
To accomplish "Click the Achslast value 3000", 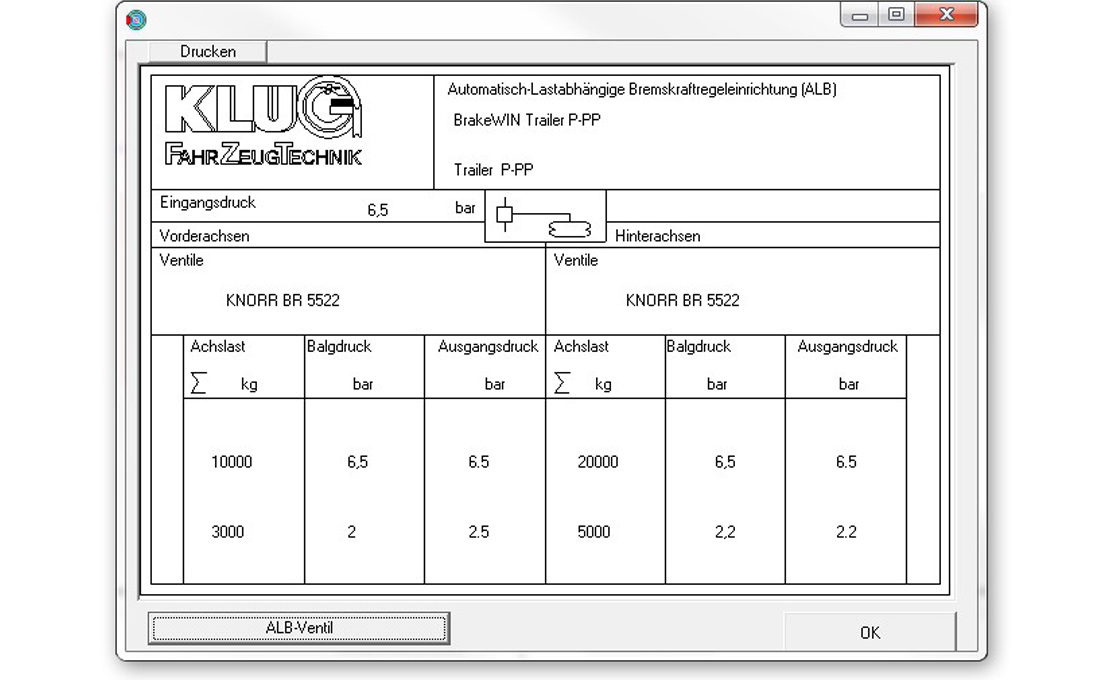I will tap(228, 532).
